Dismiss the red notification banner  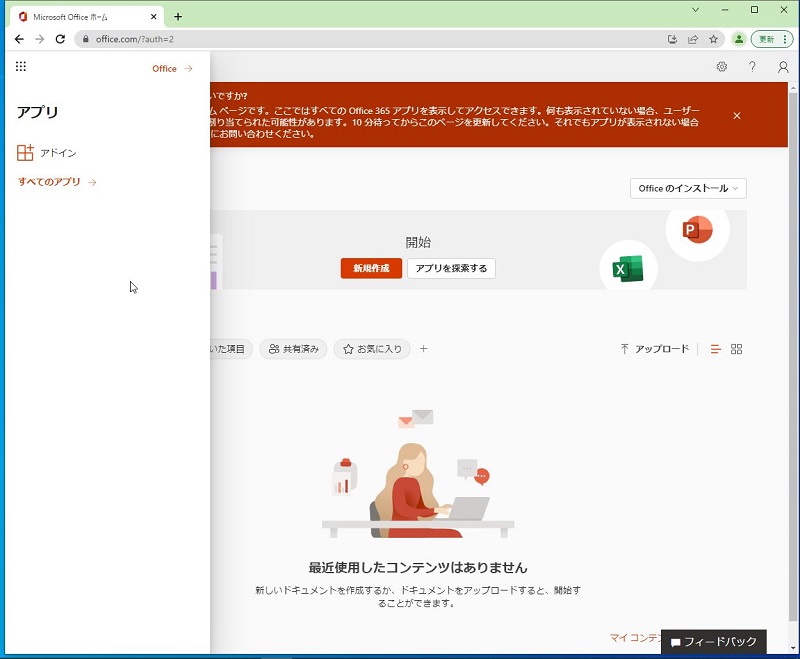pos(737,116)
